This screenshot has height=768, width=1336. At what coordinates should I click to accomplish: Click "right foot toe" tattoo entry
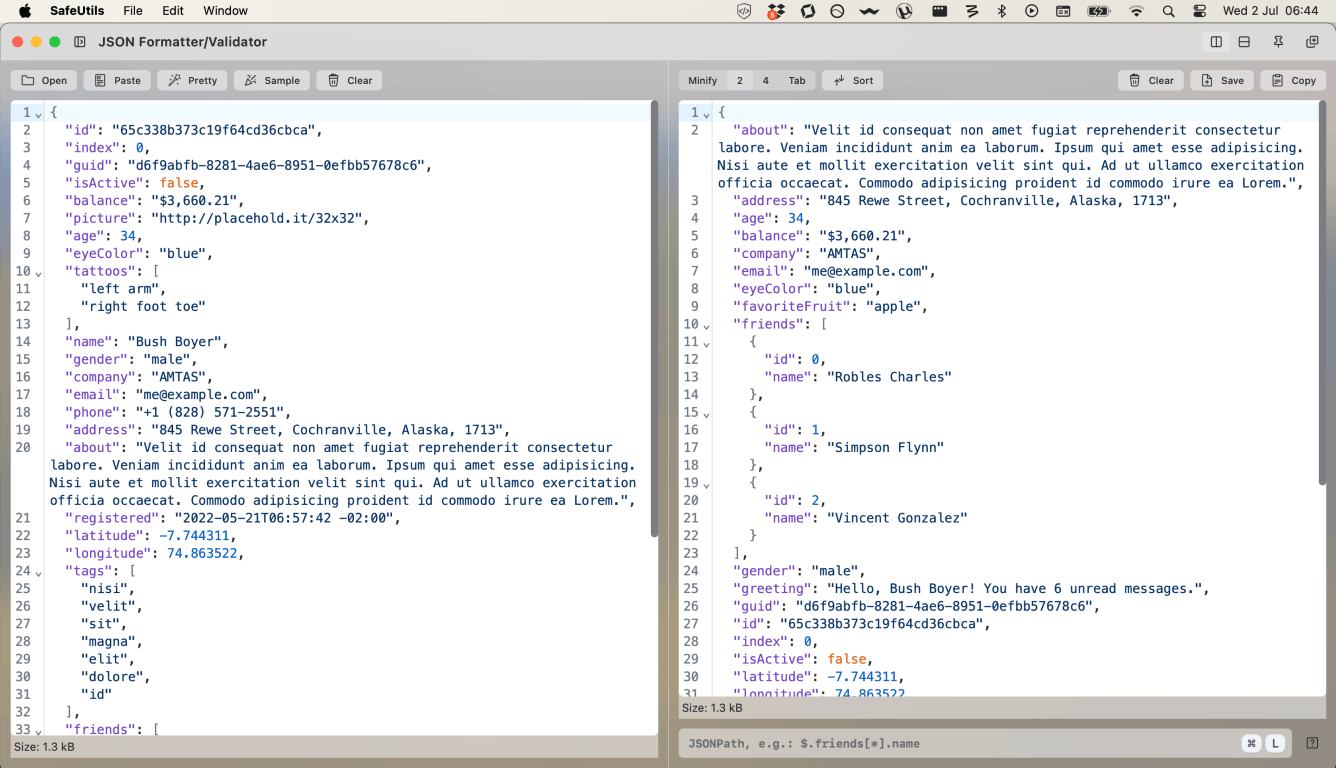143,307
